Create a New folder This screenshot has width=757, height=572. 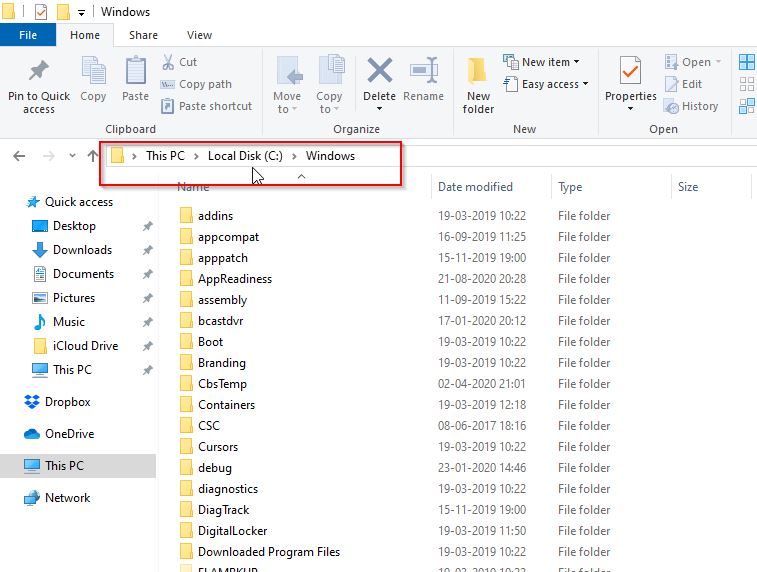[x=478, y=85]
